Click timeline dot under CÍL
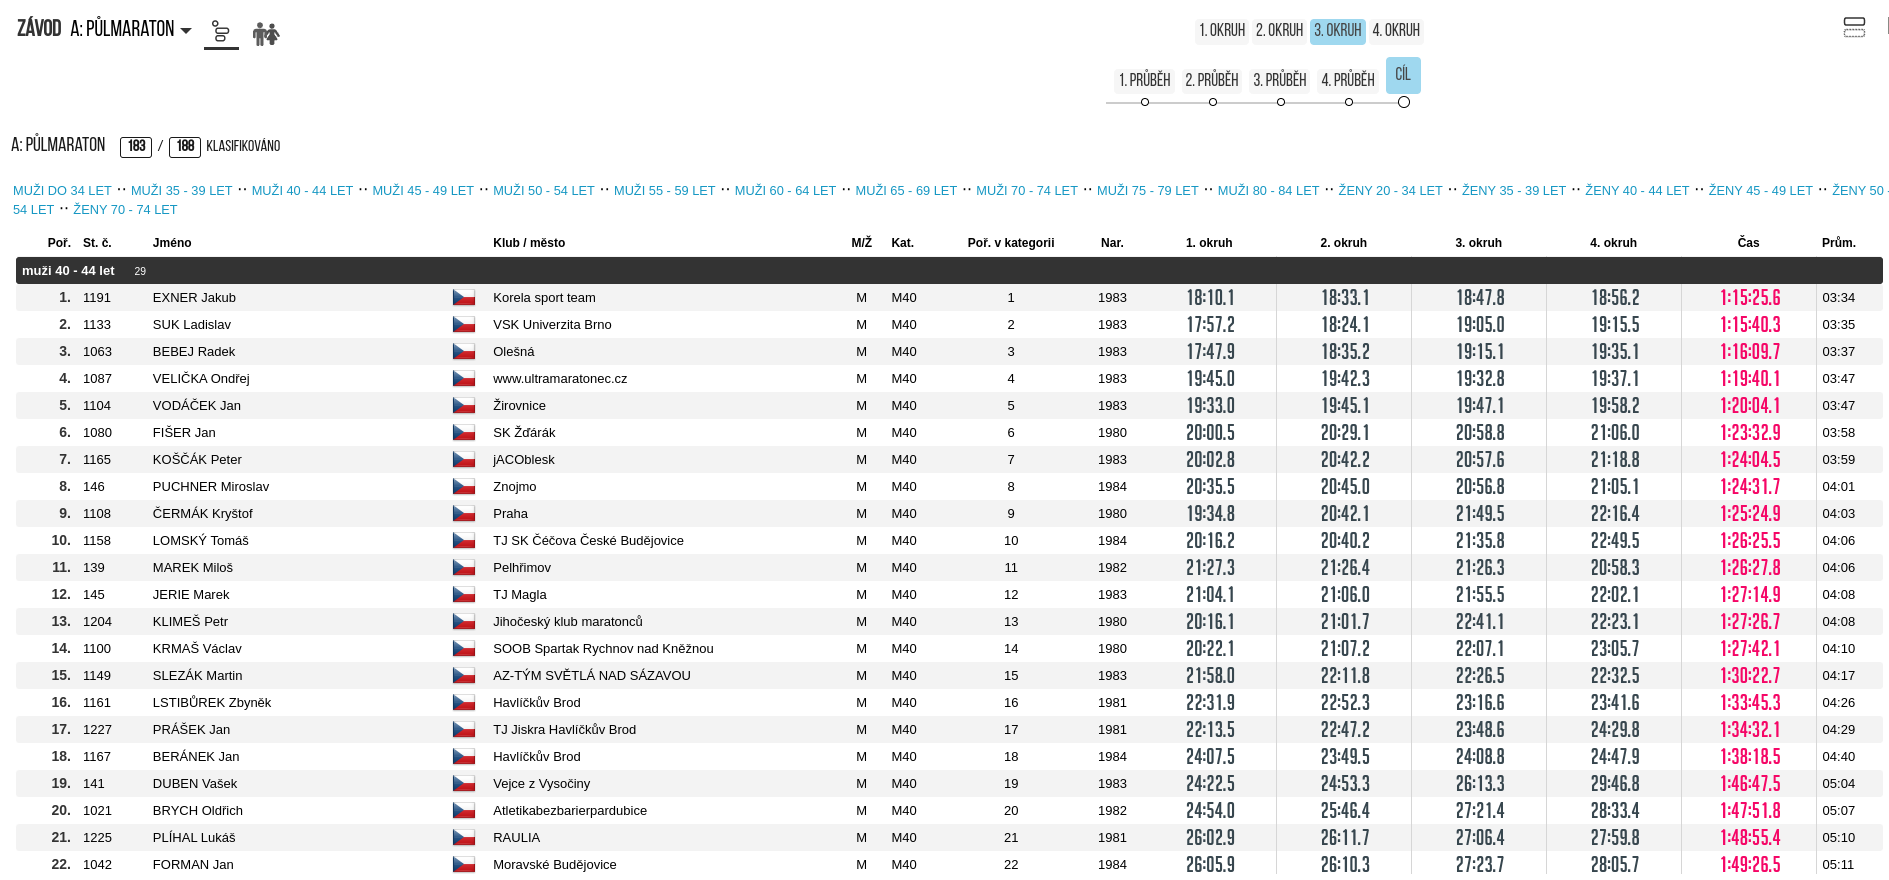Viewport: 1889px width, 880px height. coord(1404,102)
